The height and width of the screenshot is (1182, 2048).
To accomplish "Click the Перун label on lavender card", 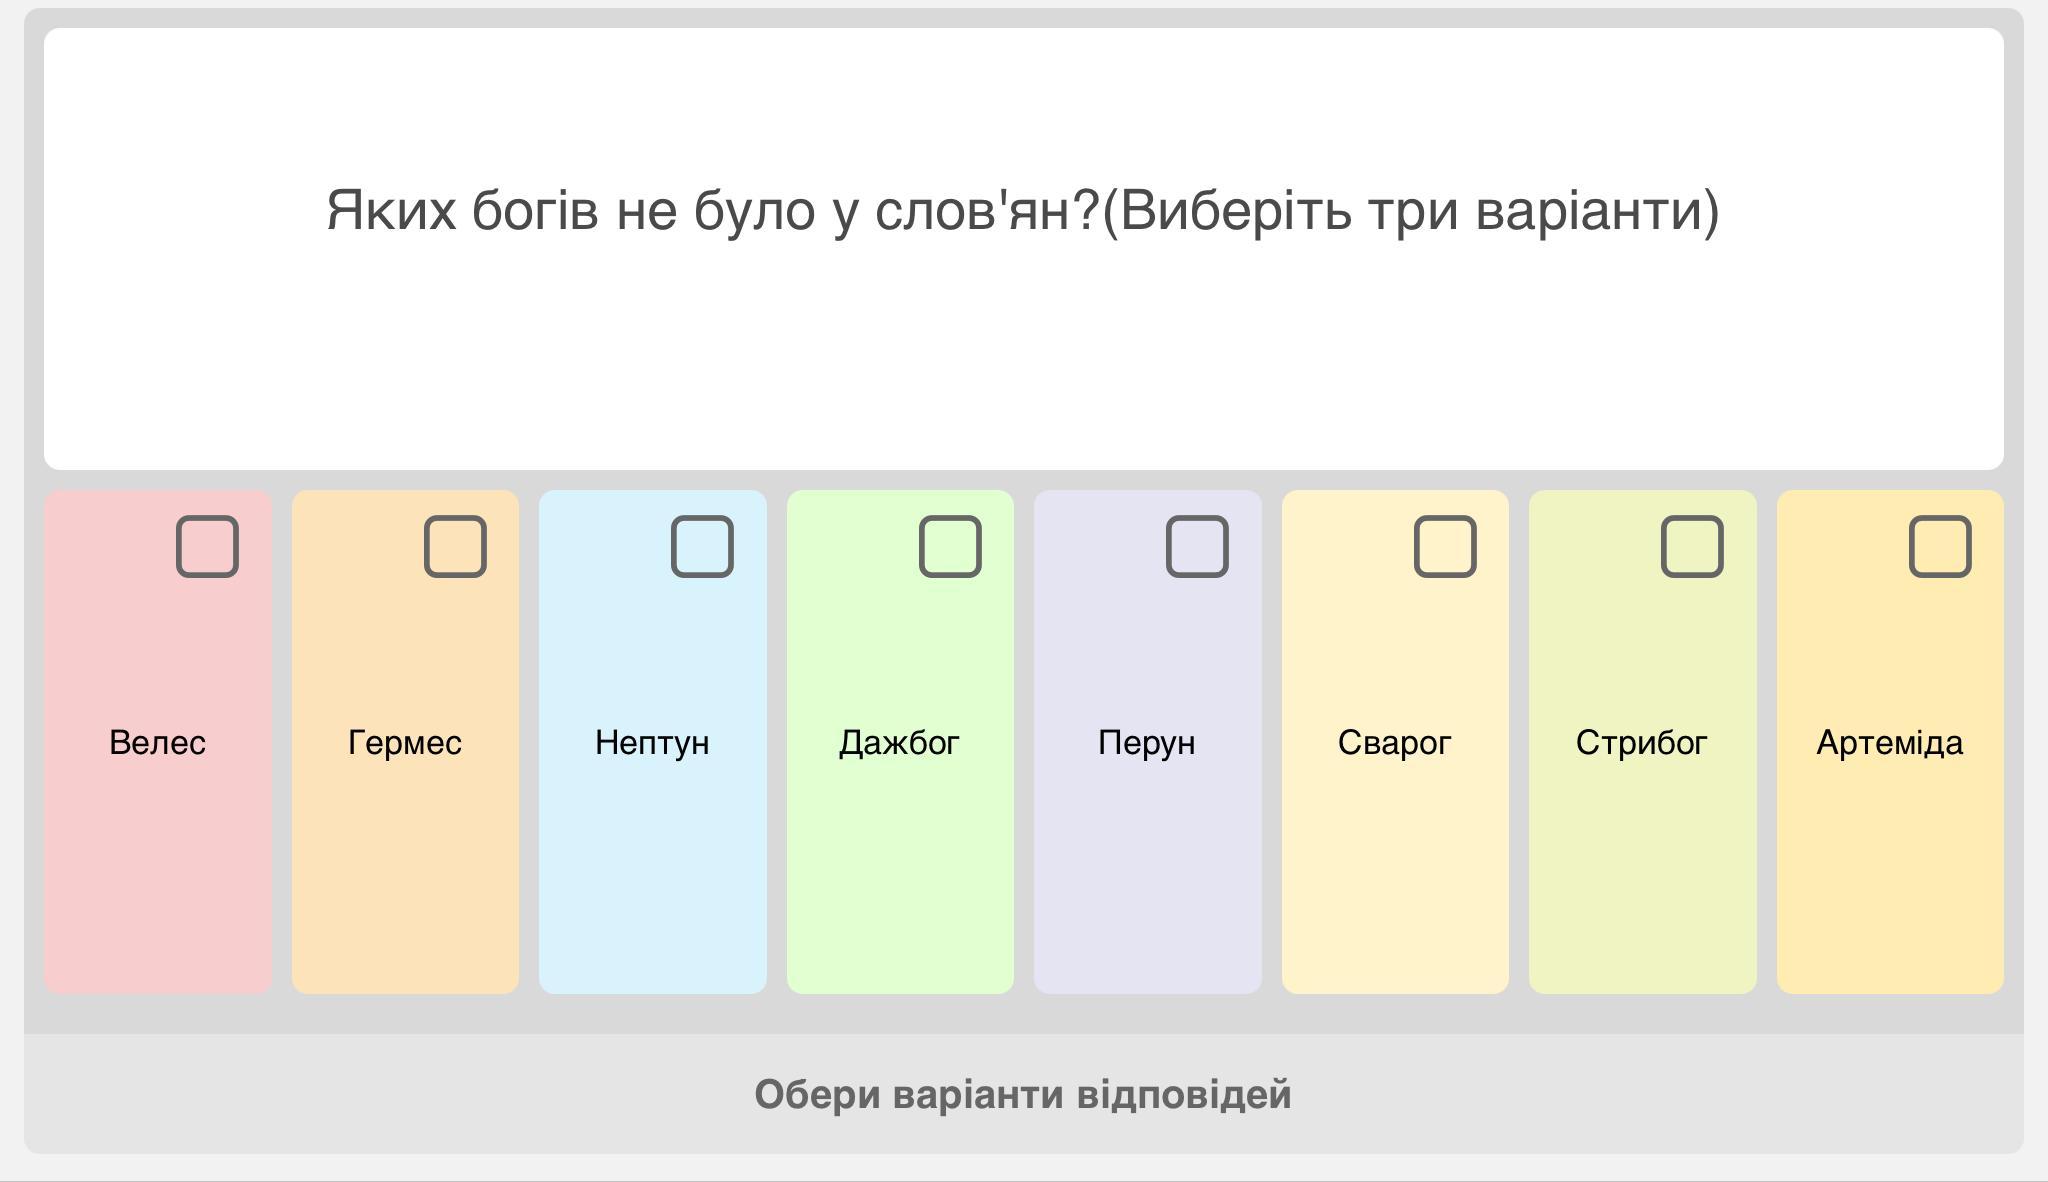I will 1147,743.
